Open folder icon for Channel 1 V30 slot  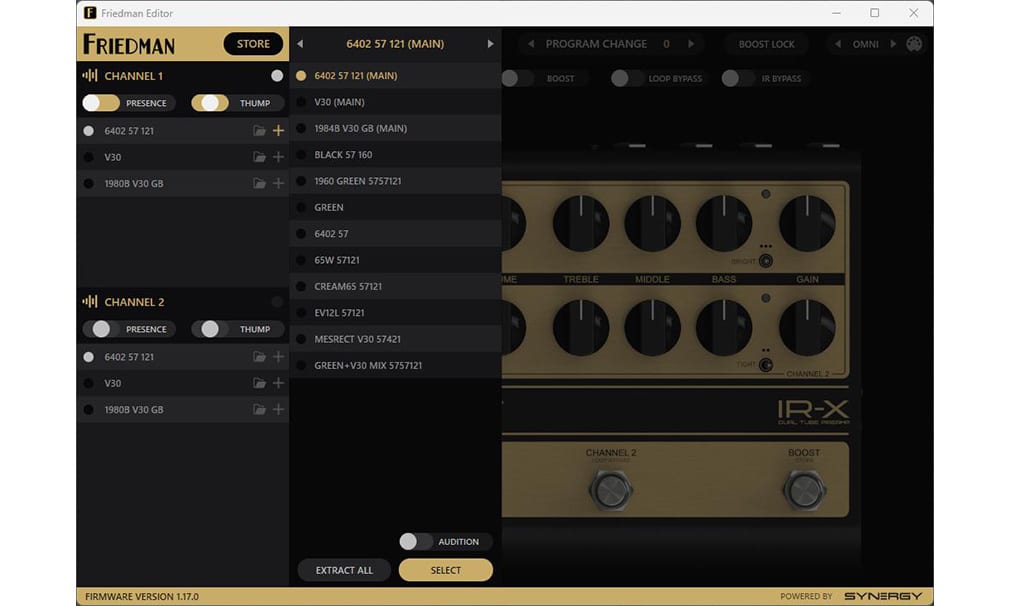click(x=259, y=157)
